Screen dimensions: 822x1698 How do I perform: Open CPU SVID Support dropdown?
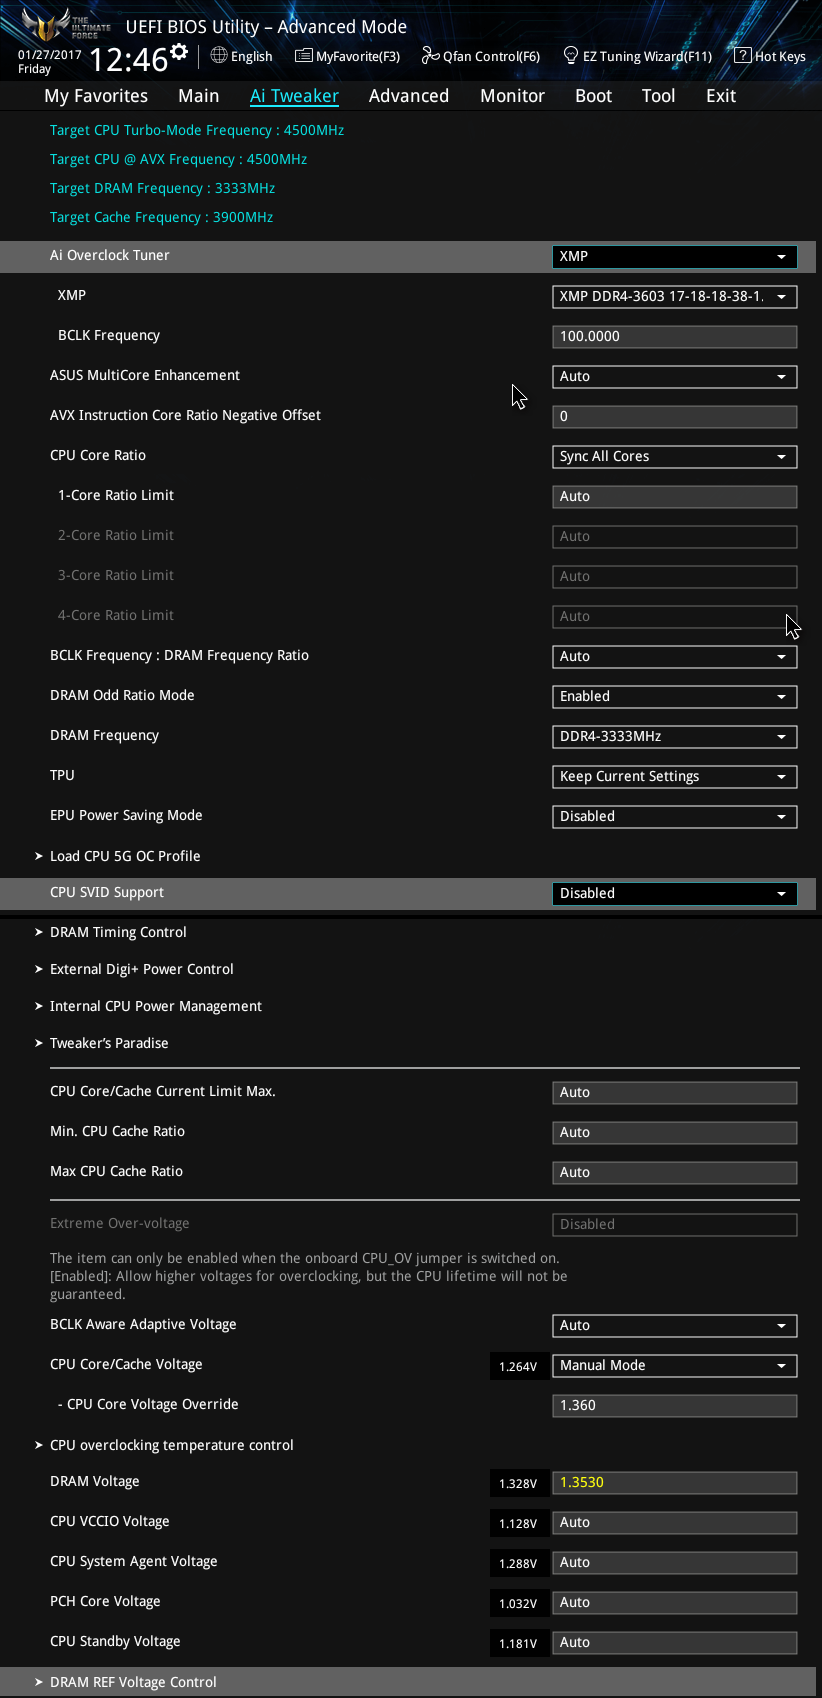(x=675, y=893)
